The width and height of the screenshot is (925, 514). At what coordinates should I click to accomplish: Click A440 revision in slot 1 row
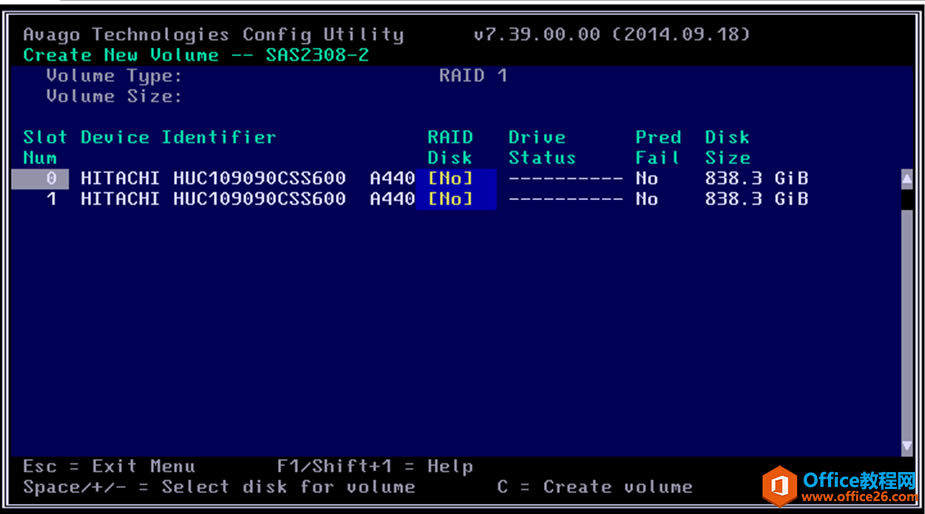(392, 199)
